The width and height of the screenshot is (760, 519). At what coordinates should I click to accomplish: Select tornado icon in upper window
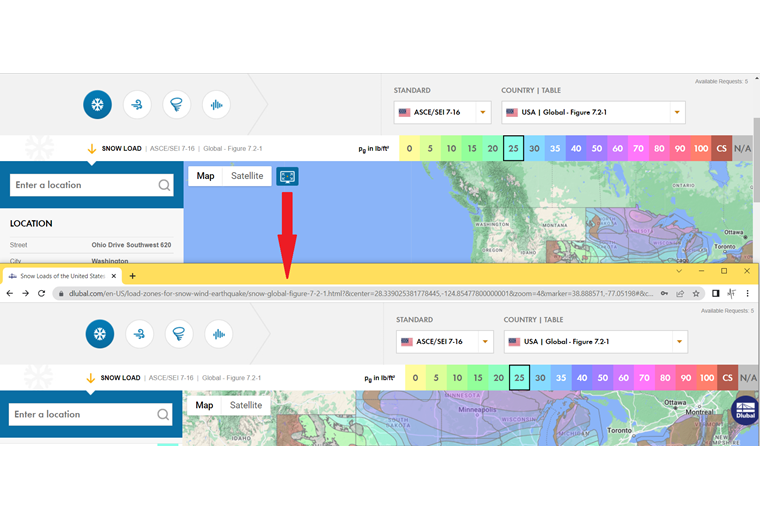click(176, 105)
